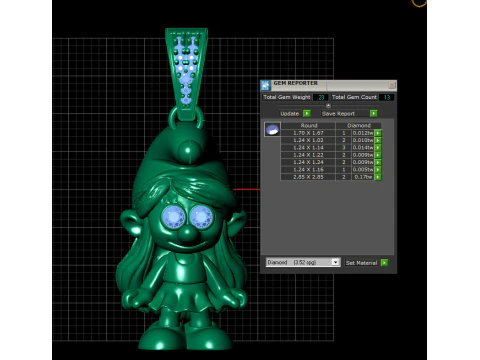Select the 1.70 X 1.67 size cell
The height and width of the screenshot is (360, 480).
308,133
